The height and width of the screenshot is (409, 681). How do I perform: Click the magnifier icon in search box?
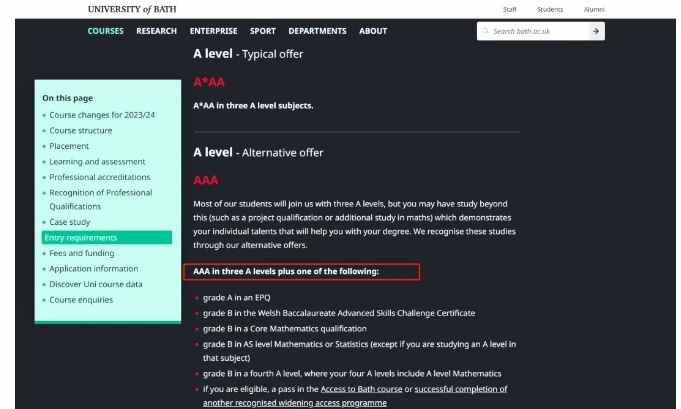point(485,31)
